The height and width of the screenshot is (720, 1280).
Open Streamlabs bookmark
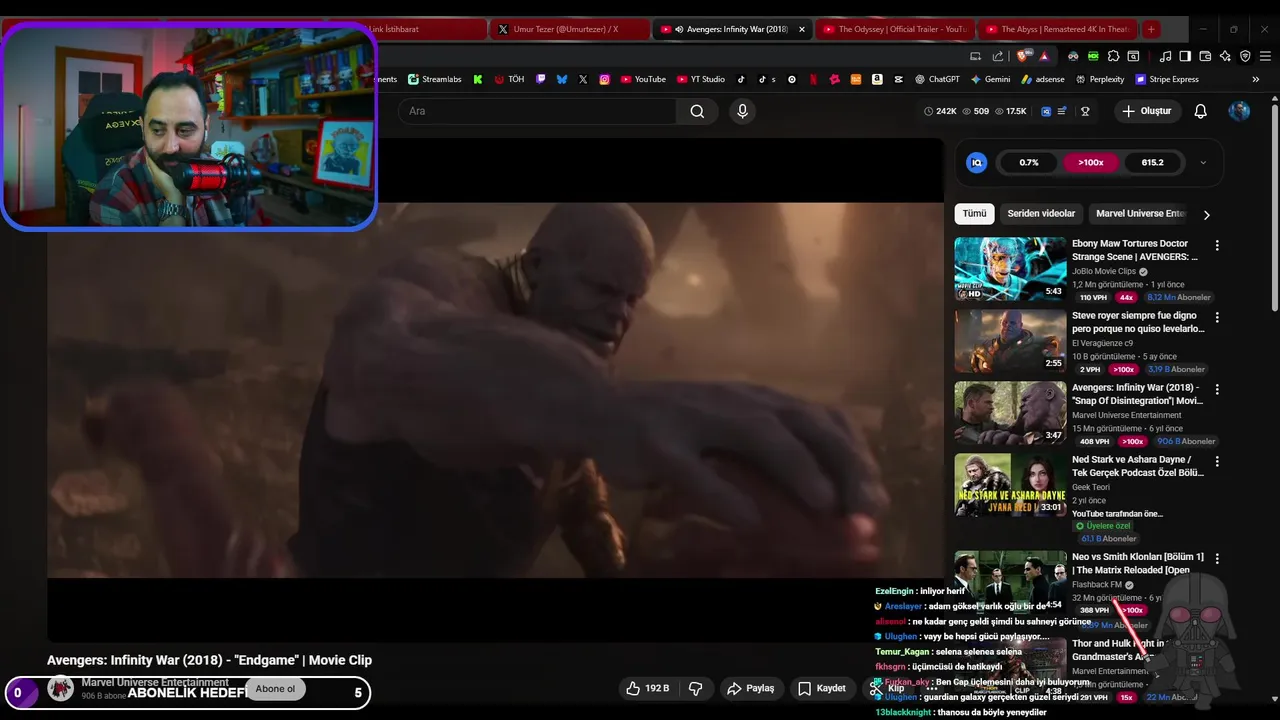click(x=435, y=79)
